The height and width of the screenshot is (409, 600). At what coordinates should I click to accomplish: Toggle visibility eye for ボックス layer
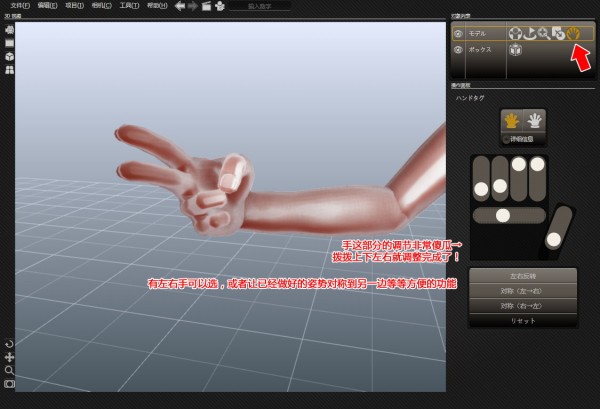tap(458, 49)
